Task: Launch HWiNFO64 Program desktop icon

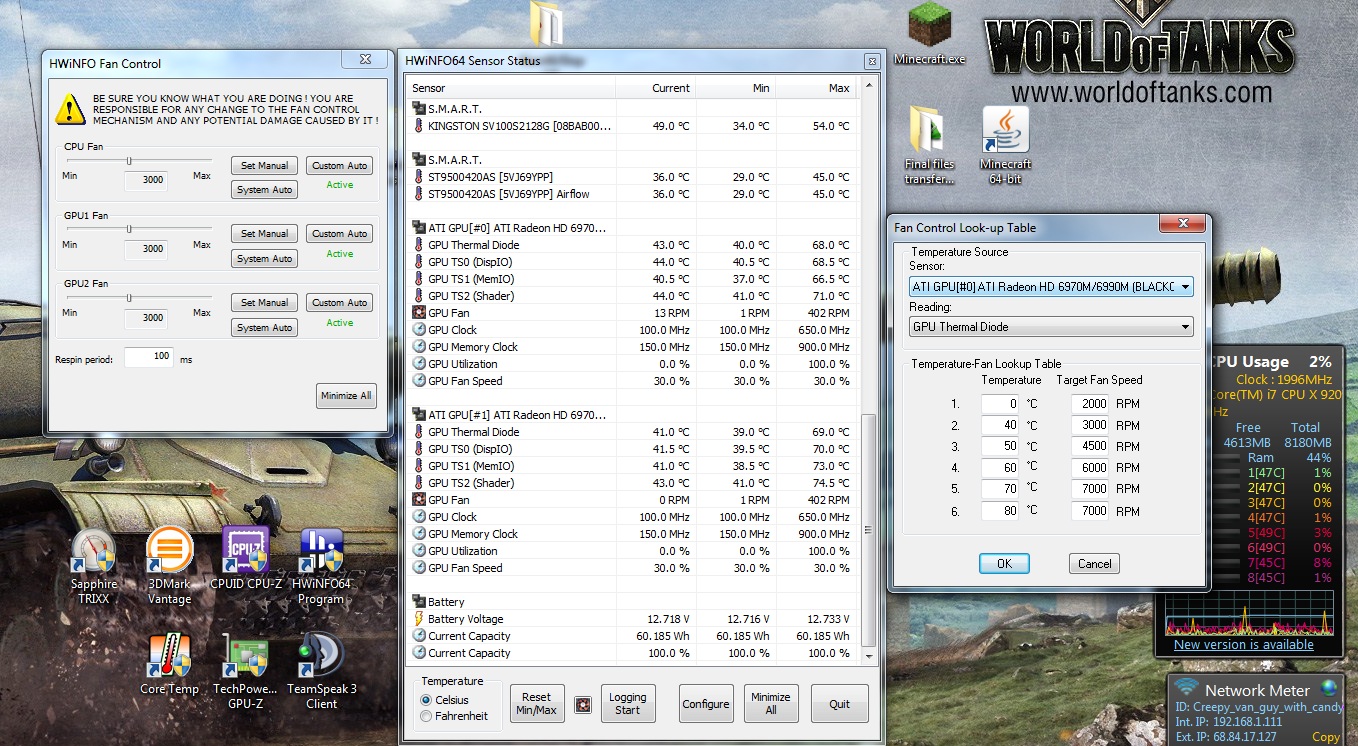Action: pos(322,565)
